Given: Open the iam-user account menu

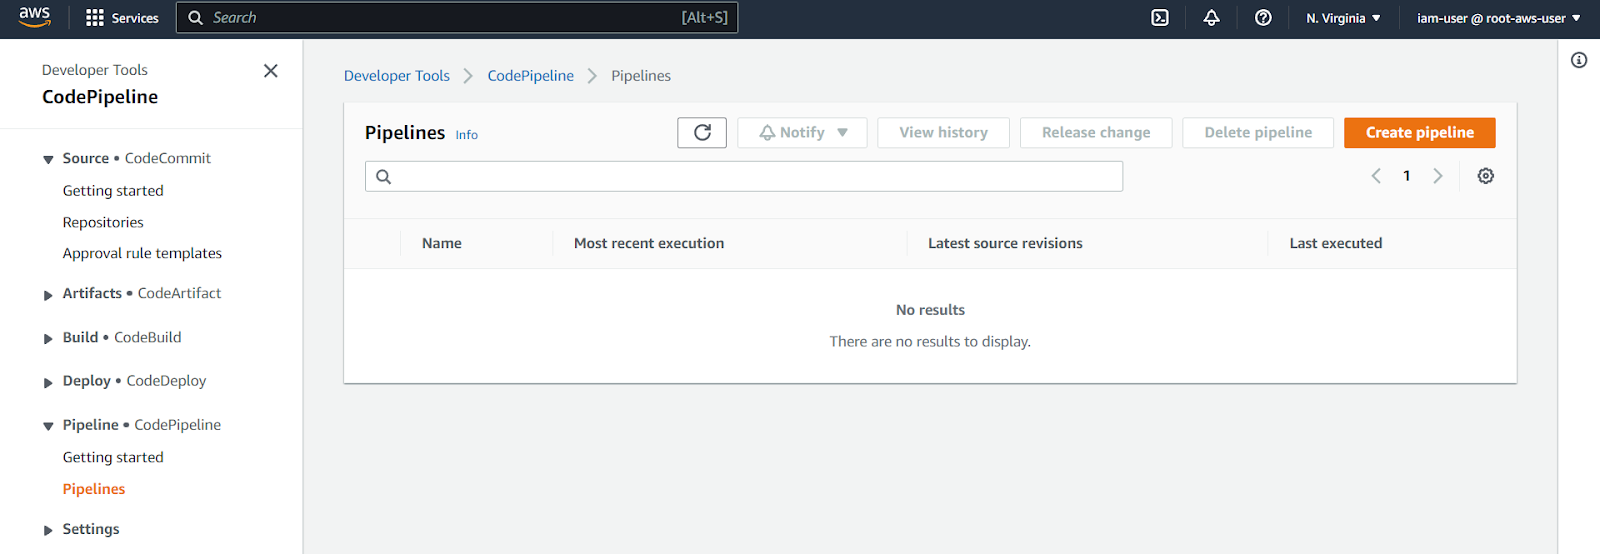Looking at the screenshot, I should click(1498, 18).
